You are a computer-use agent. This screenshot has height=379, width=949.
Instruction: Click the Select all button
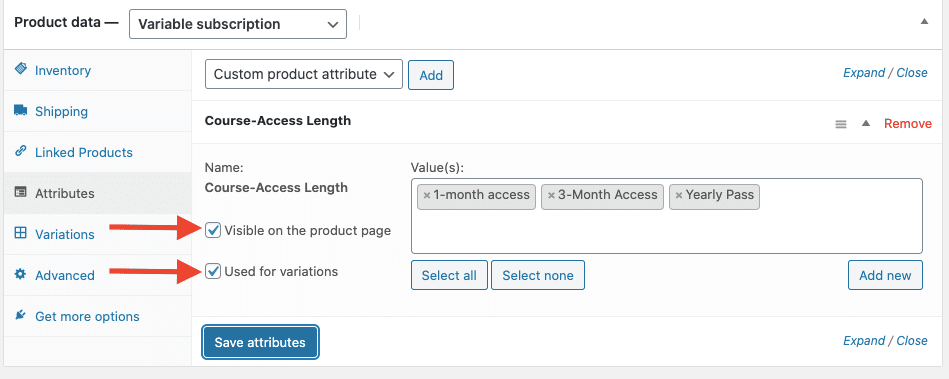(x=449, y=275)
